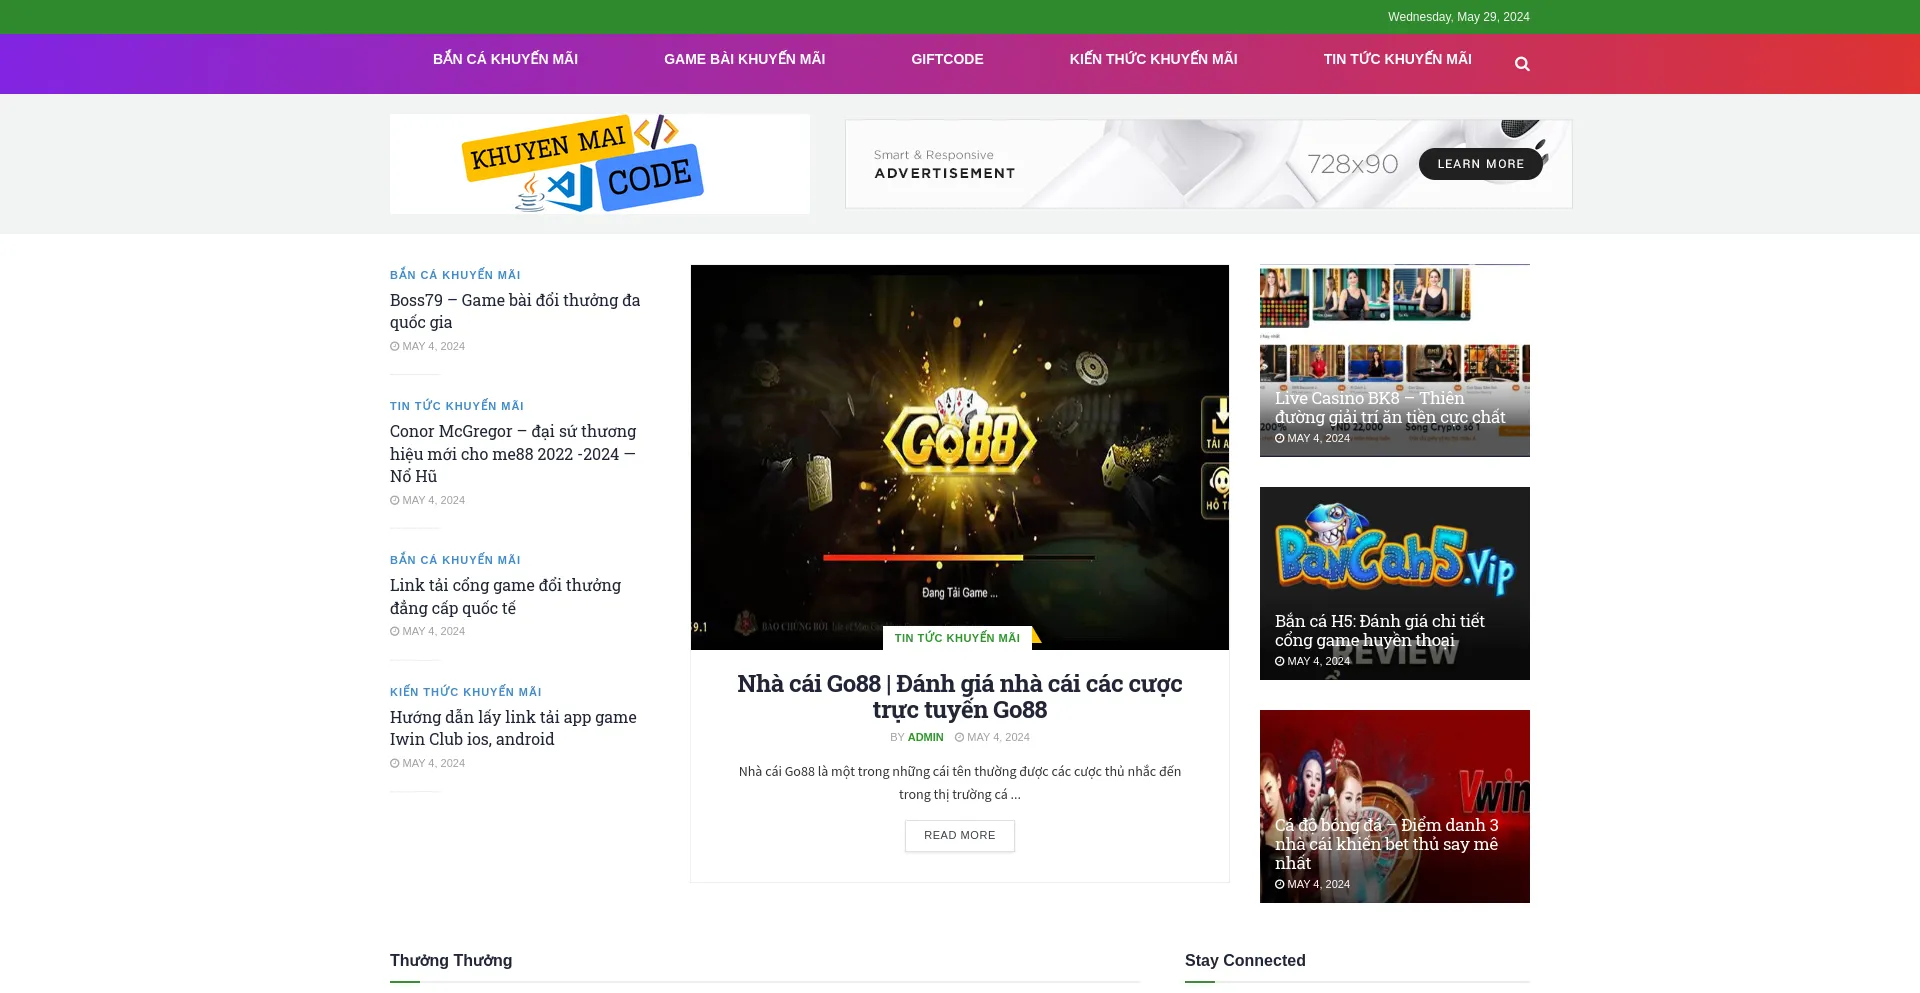Click the Stay Connected section heading
The height and width of the screenshot is (993, 1920).
pyautogui.click(x=1245, y=960)
